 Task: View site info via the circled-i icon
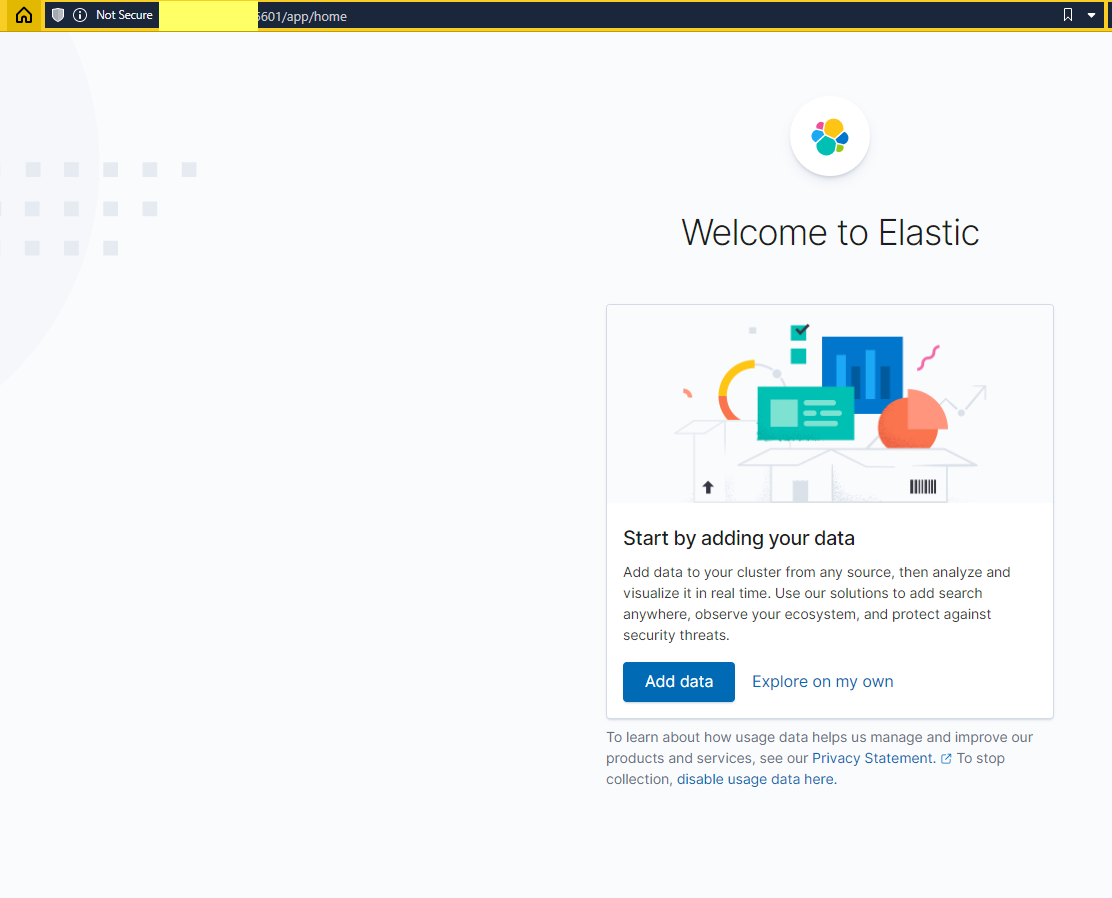pos(80,15)
